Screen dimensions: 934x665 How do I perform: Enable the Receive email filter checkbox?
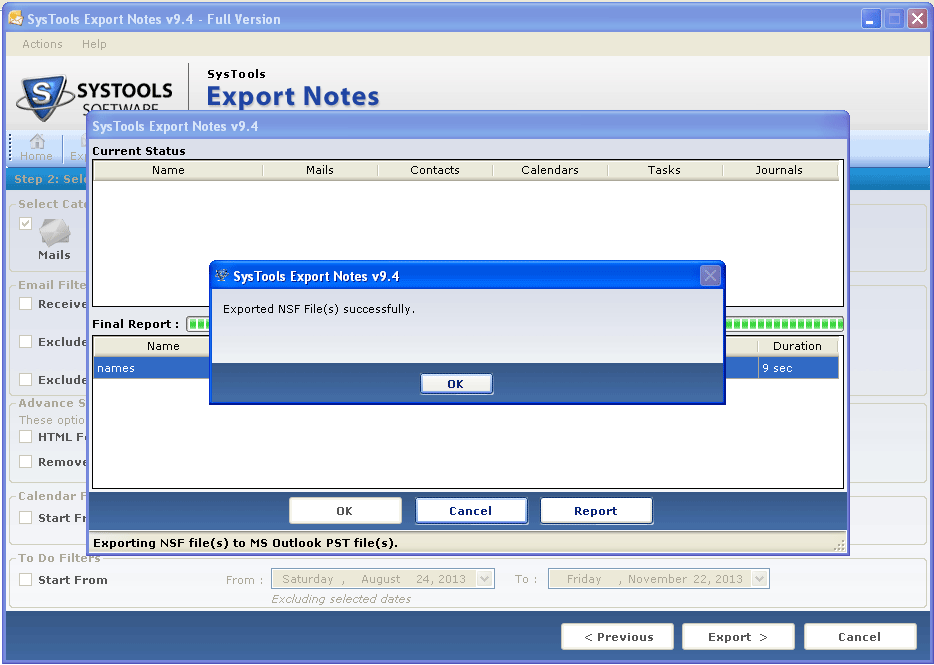[x=26, y=304]
